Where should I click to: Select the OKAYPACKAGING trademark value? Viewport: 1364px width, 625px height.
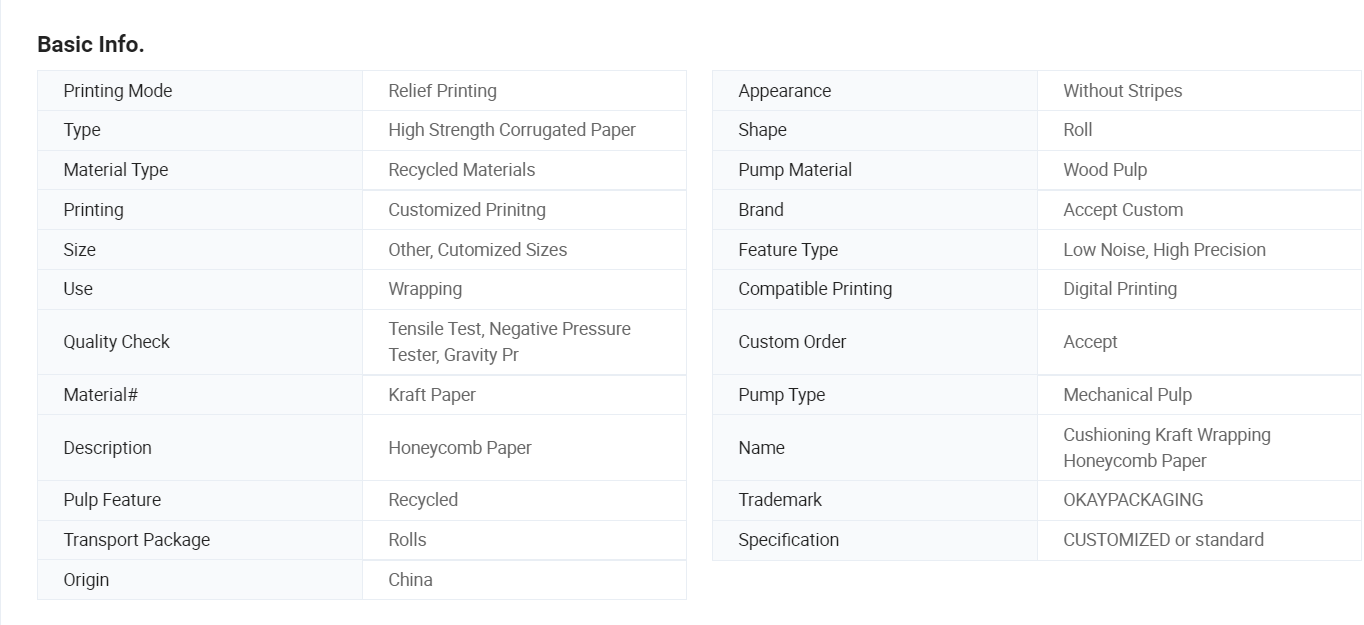coord(1133,500)
